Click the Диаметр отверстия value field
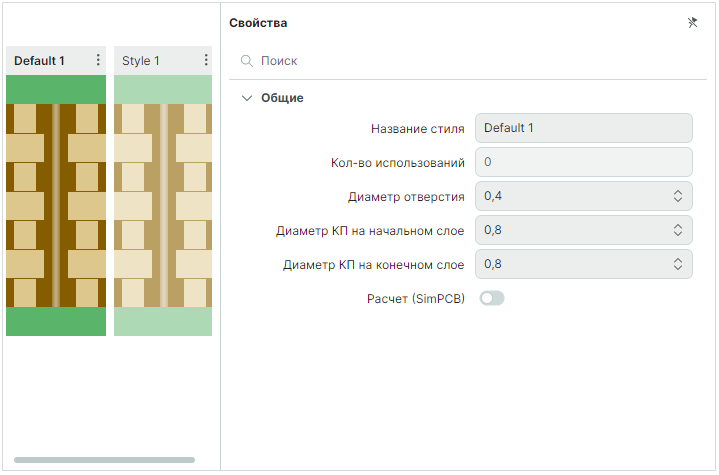Image resolution: width=719 pixels, height=475 pixels. (x=570, y=196)
